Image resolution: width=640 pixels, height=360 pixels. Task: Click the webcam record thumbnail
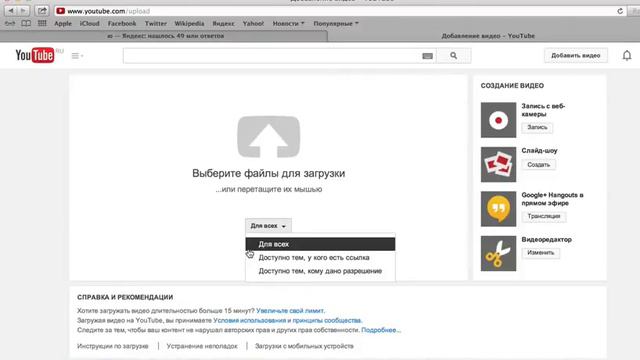click(x=498, y=120)
